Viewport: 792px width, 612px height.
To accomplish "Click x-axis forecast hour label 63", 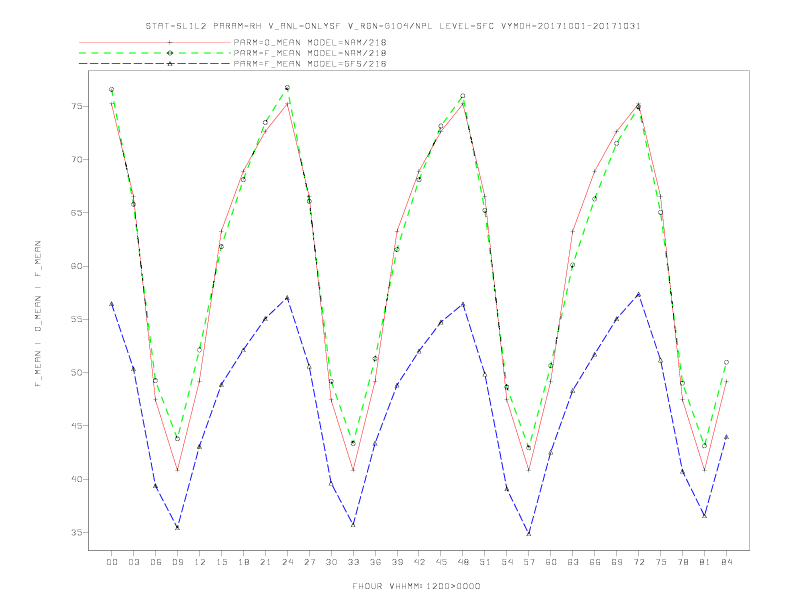I will [x=573, y=562].
